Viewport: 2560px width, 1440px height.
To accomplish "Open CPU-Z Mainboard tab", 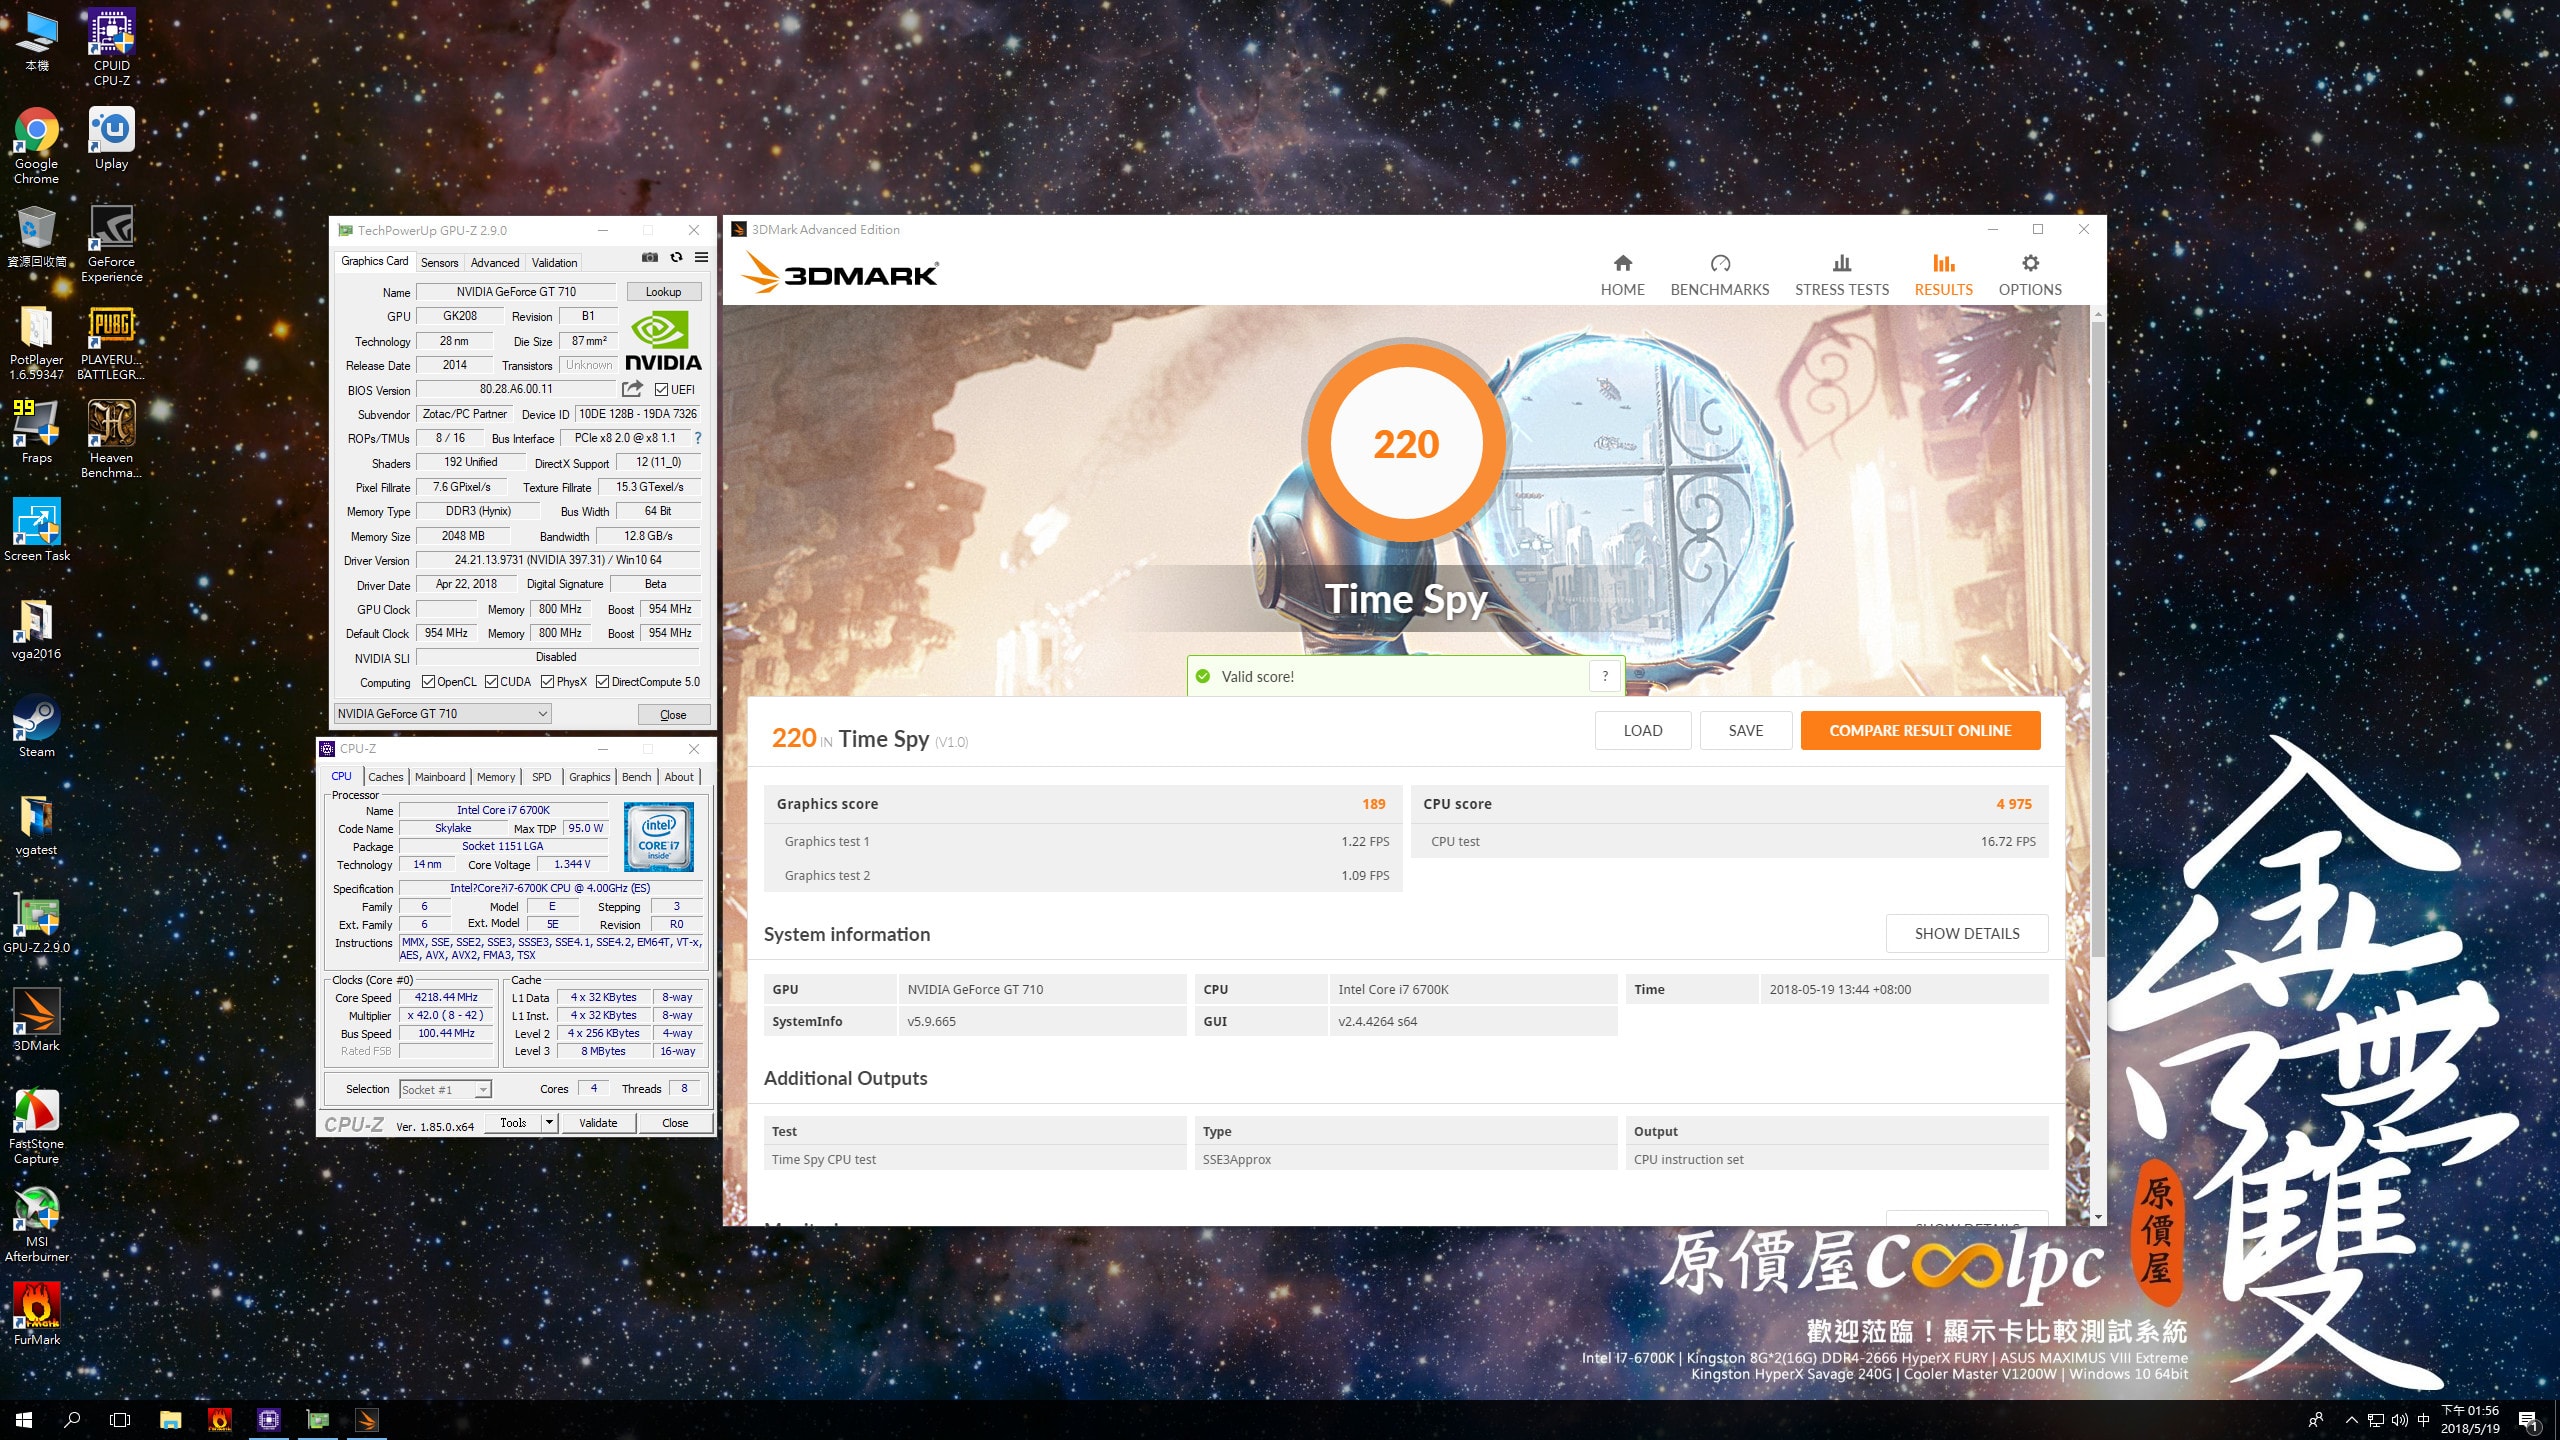I will pos(440,777).
